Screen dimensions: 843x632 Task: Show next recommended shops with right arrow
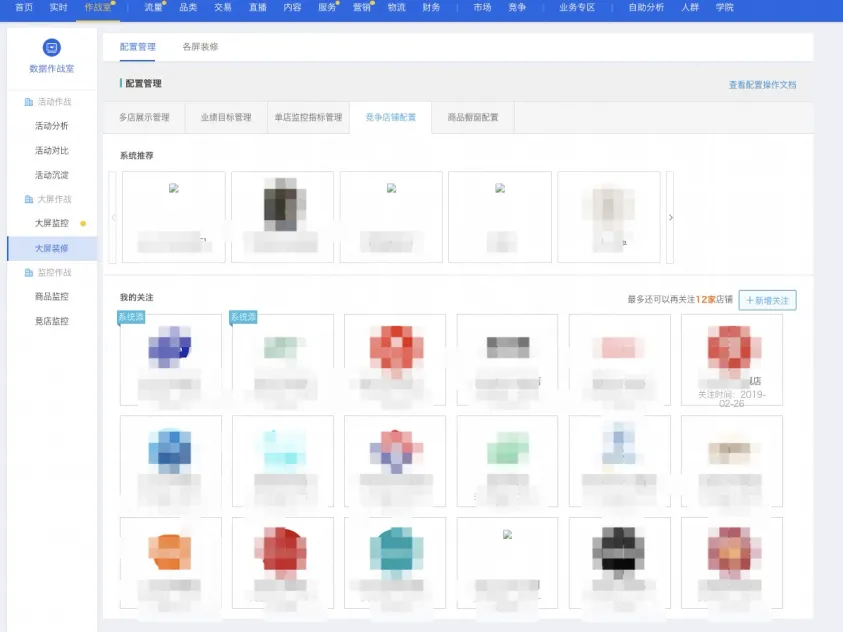click(670, 218)
